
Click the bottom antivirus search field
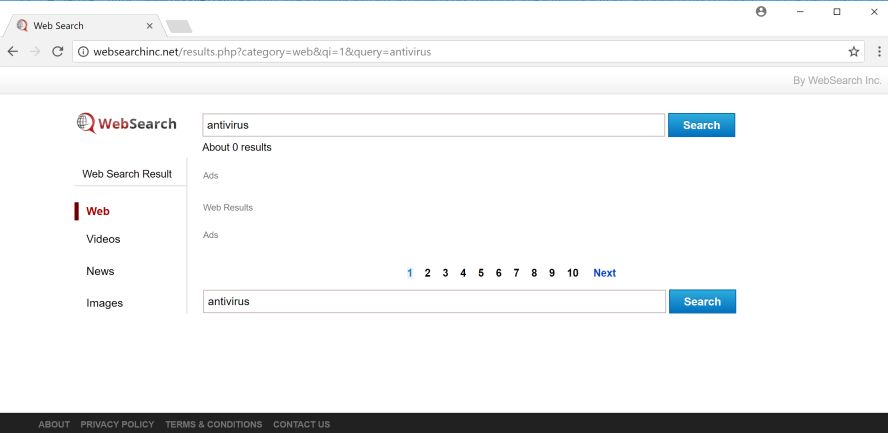(434, 301)
